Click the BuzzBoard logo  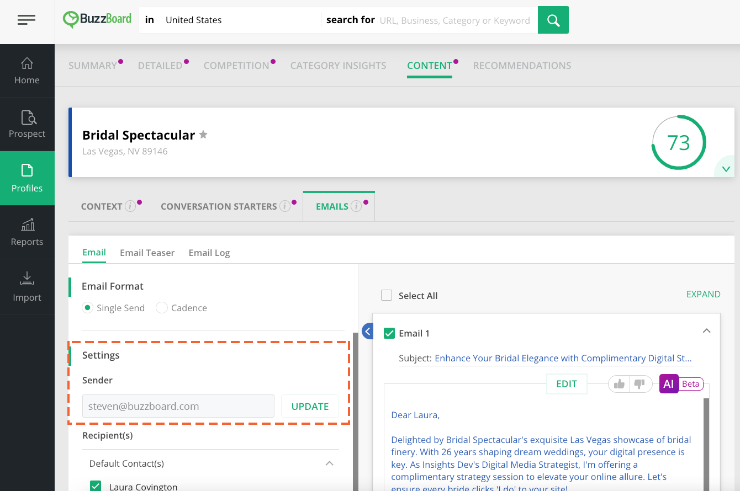coord(97,19)
